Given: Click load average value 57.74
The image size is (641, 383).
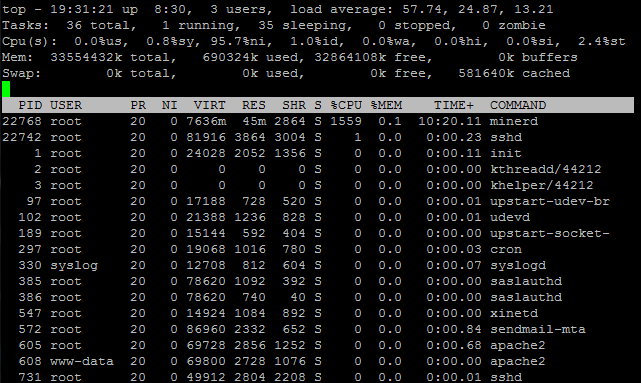Looking at the screenshot, I should pyautogui.click(x=422, y=9).
